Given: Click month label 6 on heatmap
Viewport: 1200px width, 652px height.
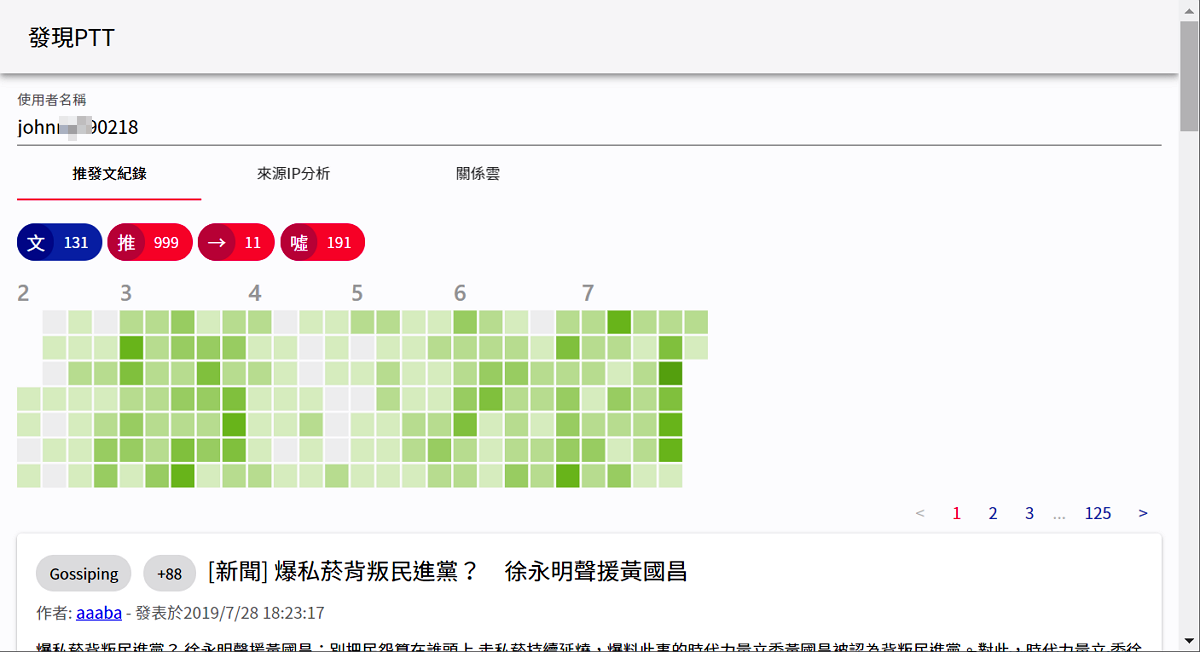Looking at the screenshot, I should click(x=460, y=293).
